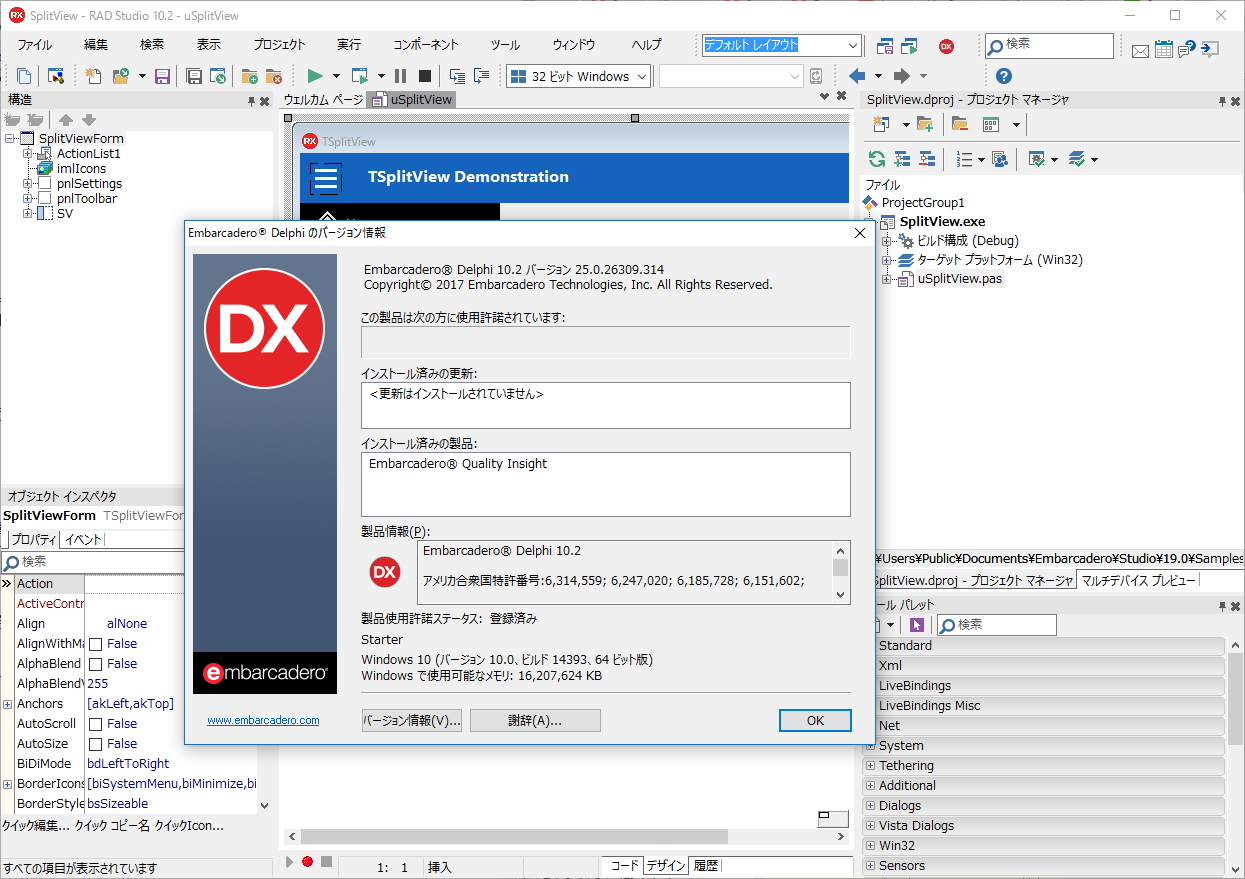Click OK to close the version dialog
This screenshot has height=879, width=1245.
pos(815,720)
